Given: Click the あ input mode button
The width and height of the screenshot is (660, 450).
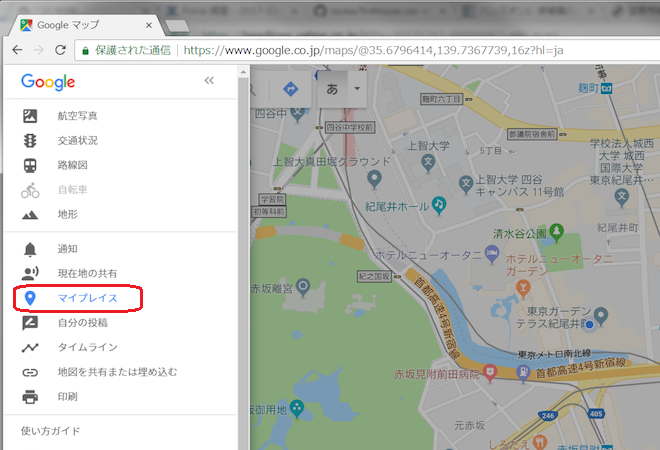Looking at the screenshot, I should click(333, 89).
